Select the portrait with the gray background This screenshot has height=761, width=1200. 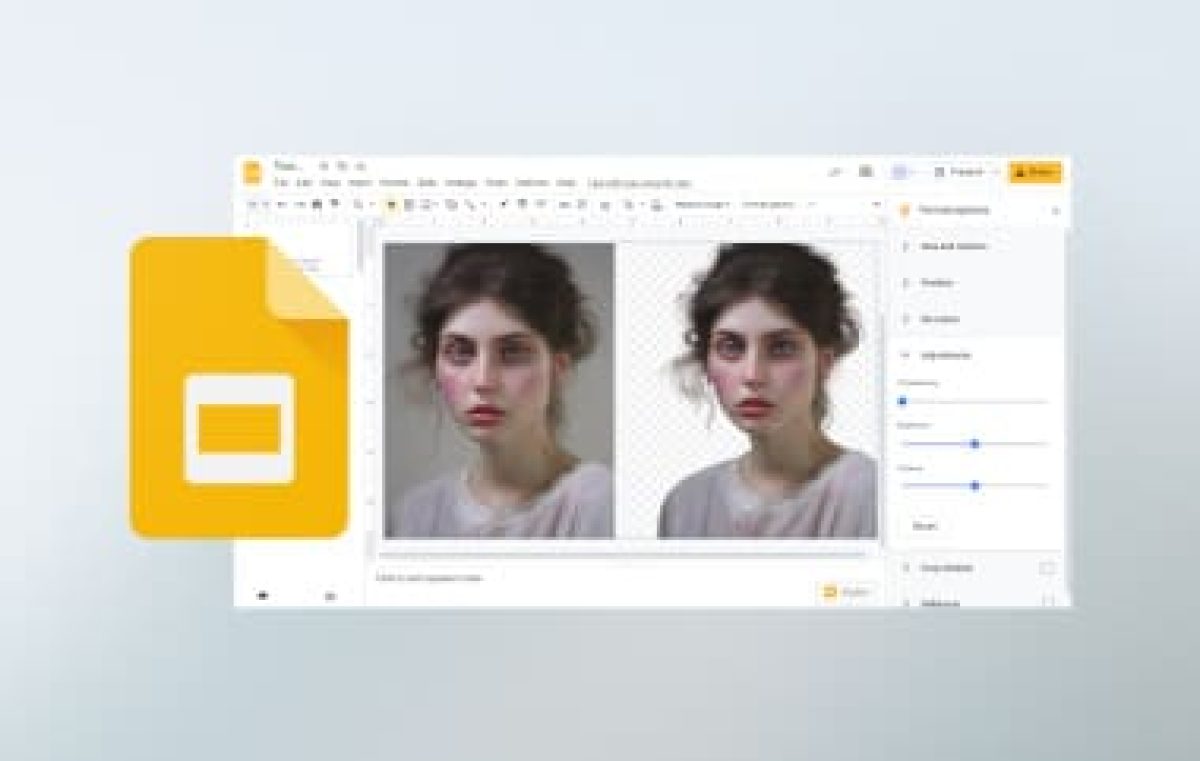point(499,390)
